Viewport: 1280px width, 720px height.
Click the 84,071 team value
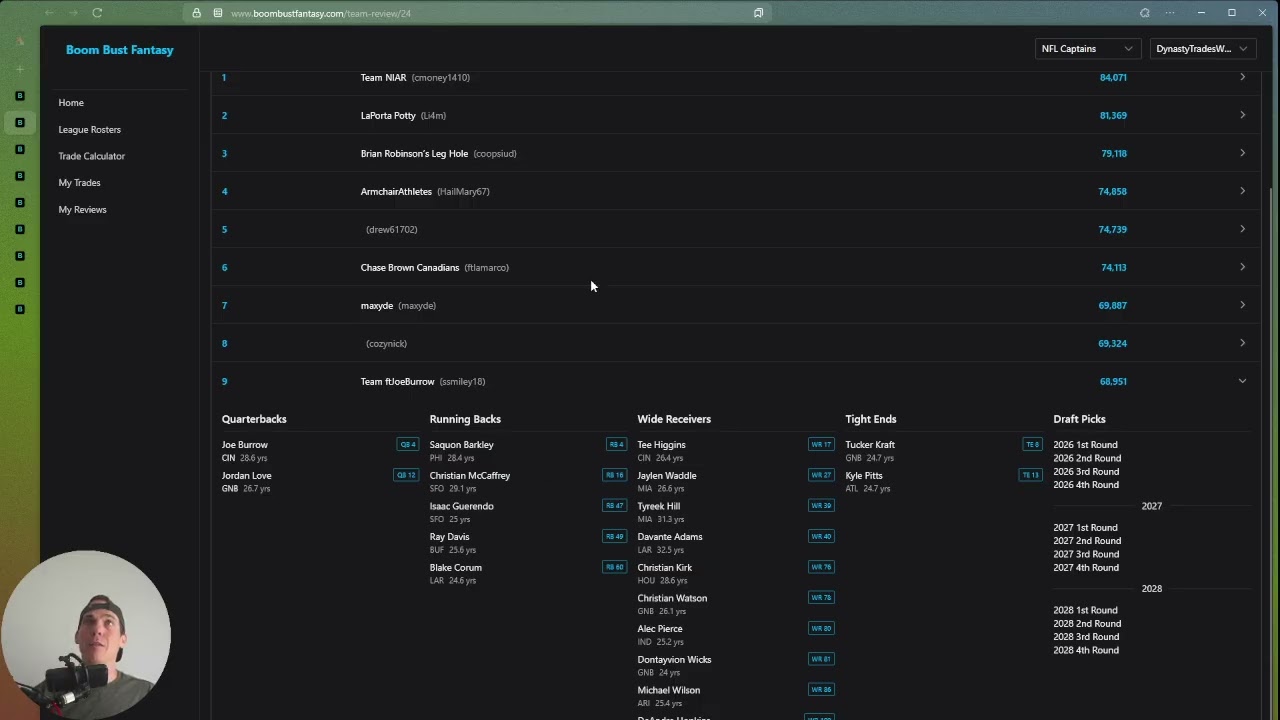click(1113, 77)
